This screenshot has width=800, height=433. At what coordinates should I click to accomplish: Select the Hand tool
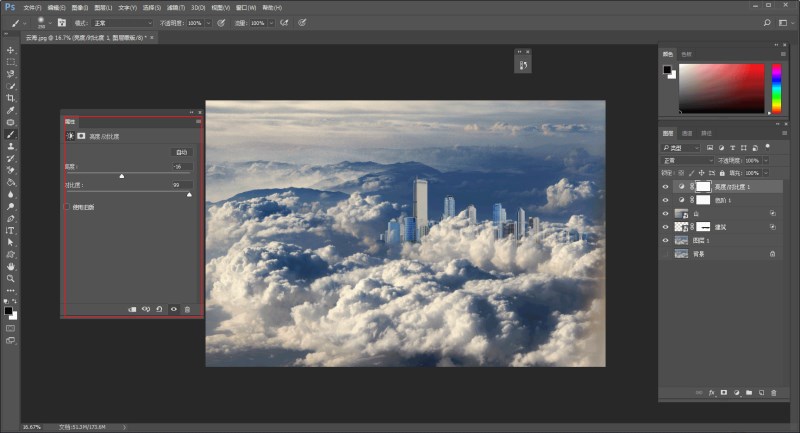[11, 266]
